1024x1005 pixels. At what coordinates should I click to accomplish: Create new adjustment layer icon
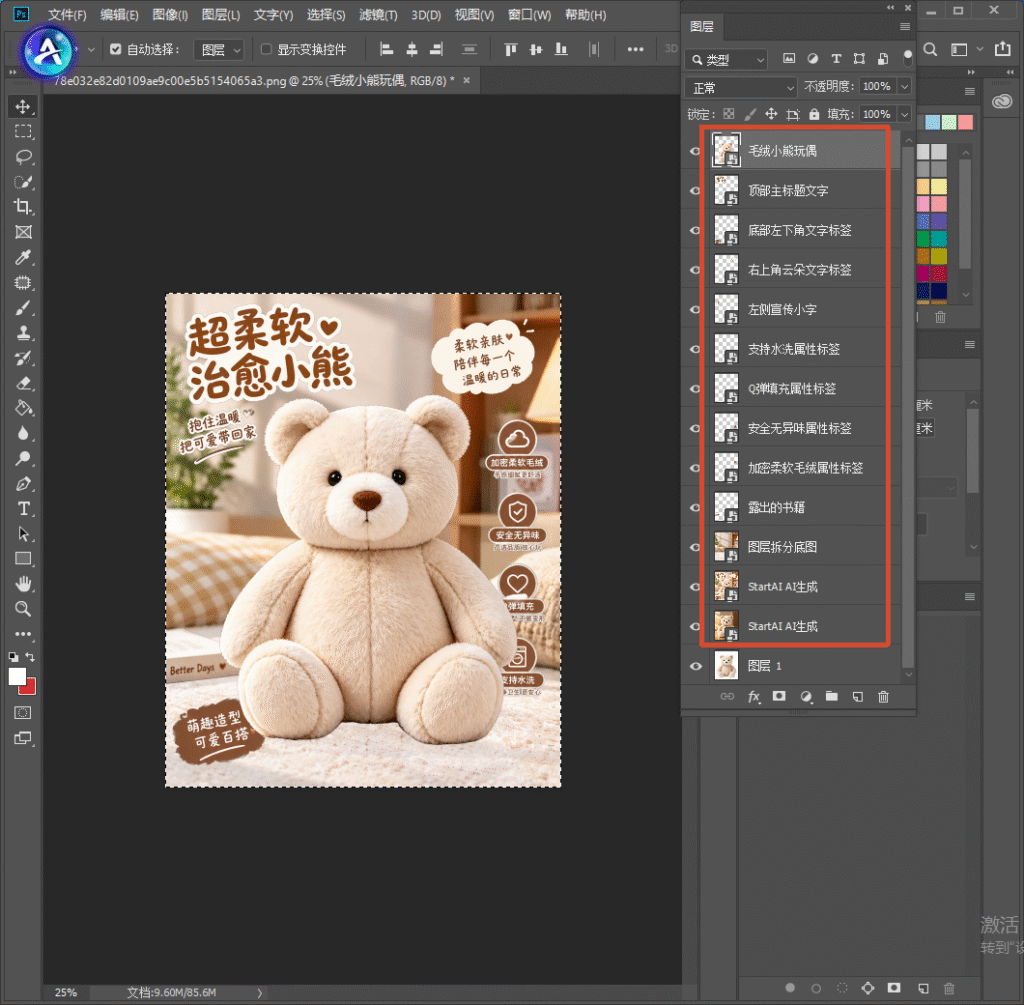[x=806, y=697]
